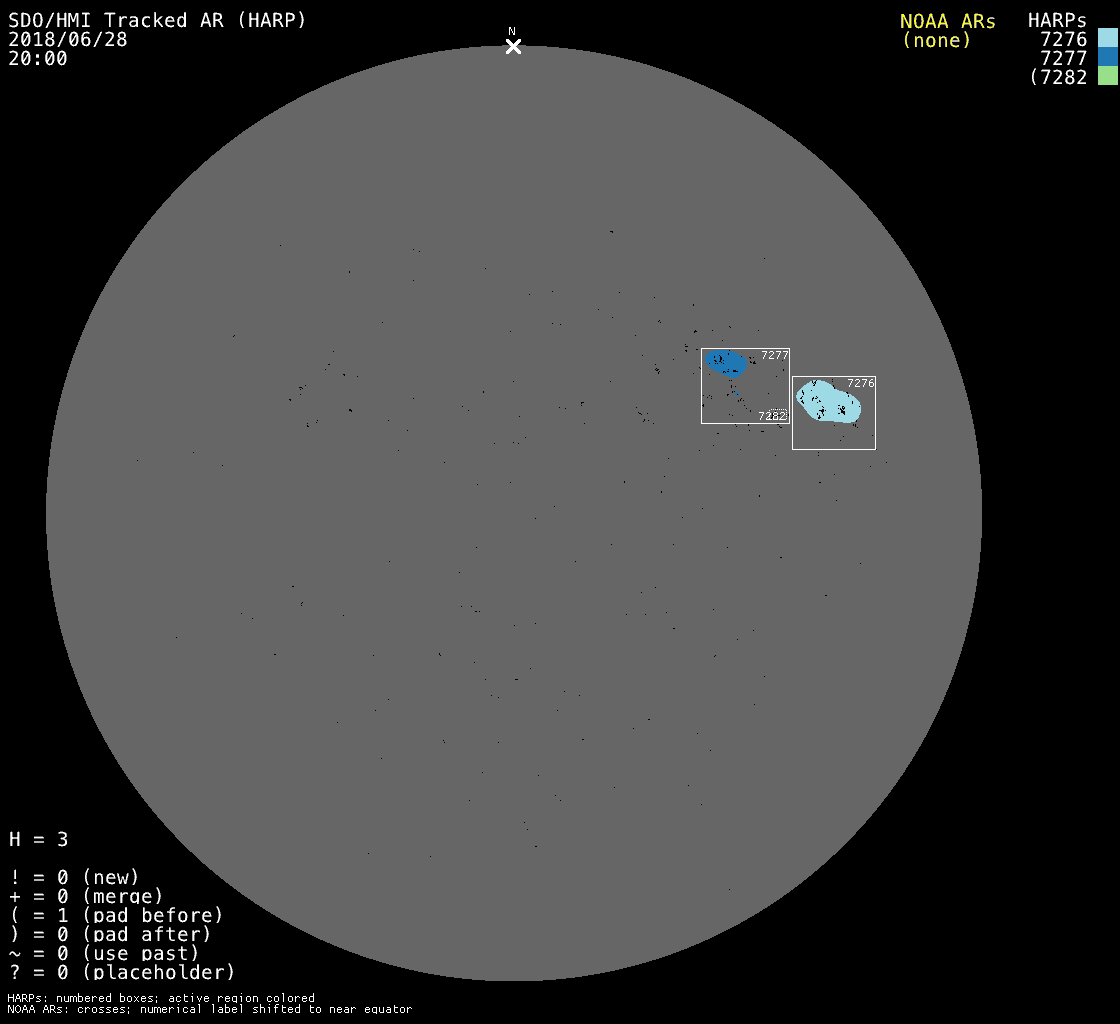Click the small 'N' letter above the disk
This screenshot has width=1120, height=1024.
pyautogui.click(x=512, y=31)
